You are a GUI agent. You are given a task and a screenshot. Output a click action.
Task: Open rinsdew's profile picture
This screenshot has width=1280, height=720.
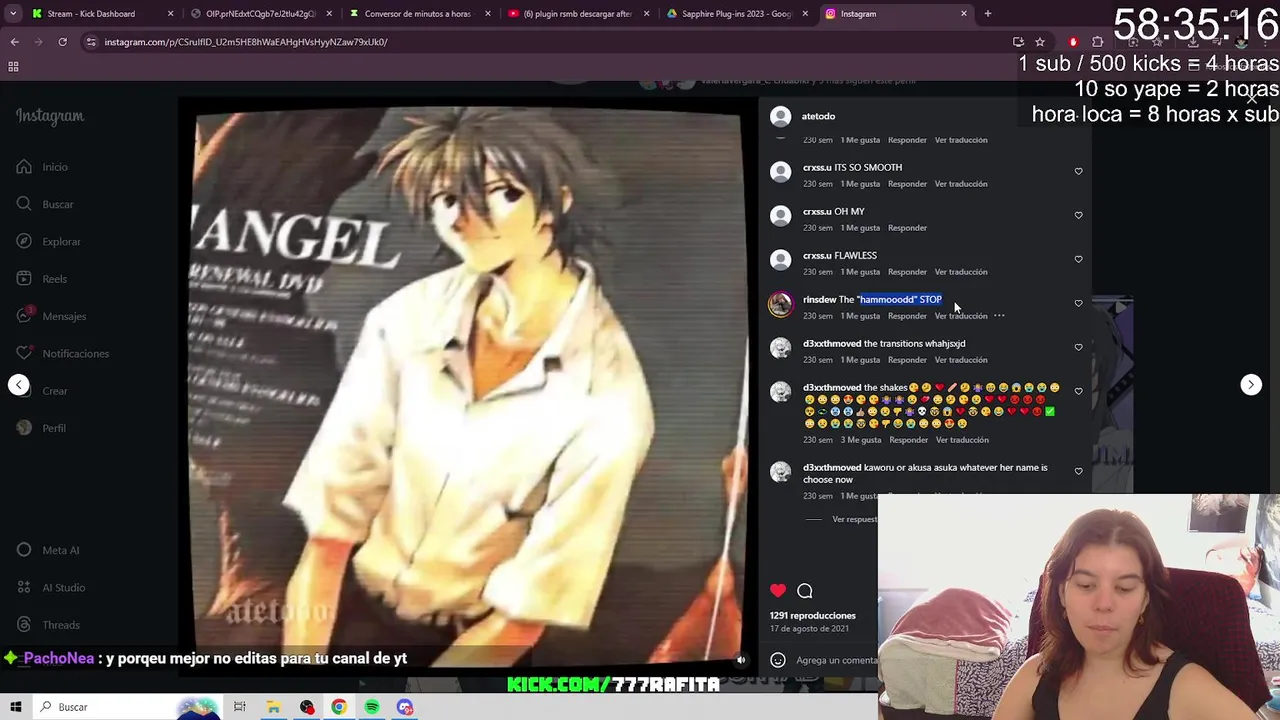coord(780,304)
